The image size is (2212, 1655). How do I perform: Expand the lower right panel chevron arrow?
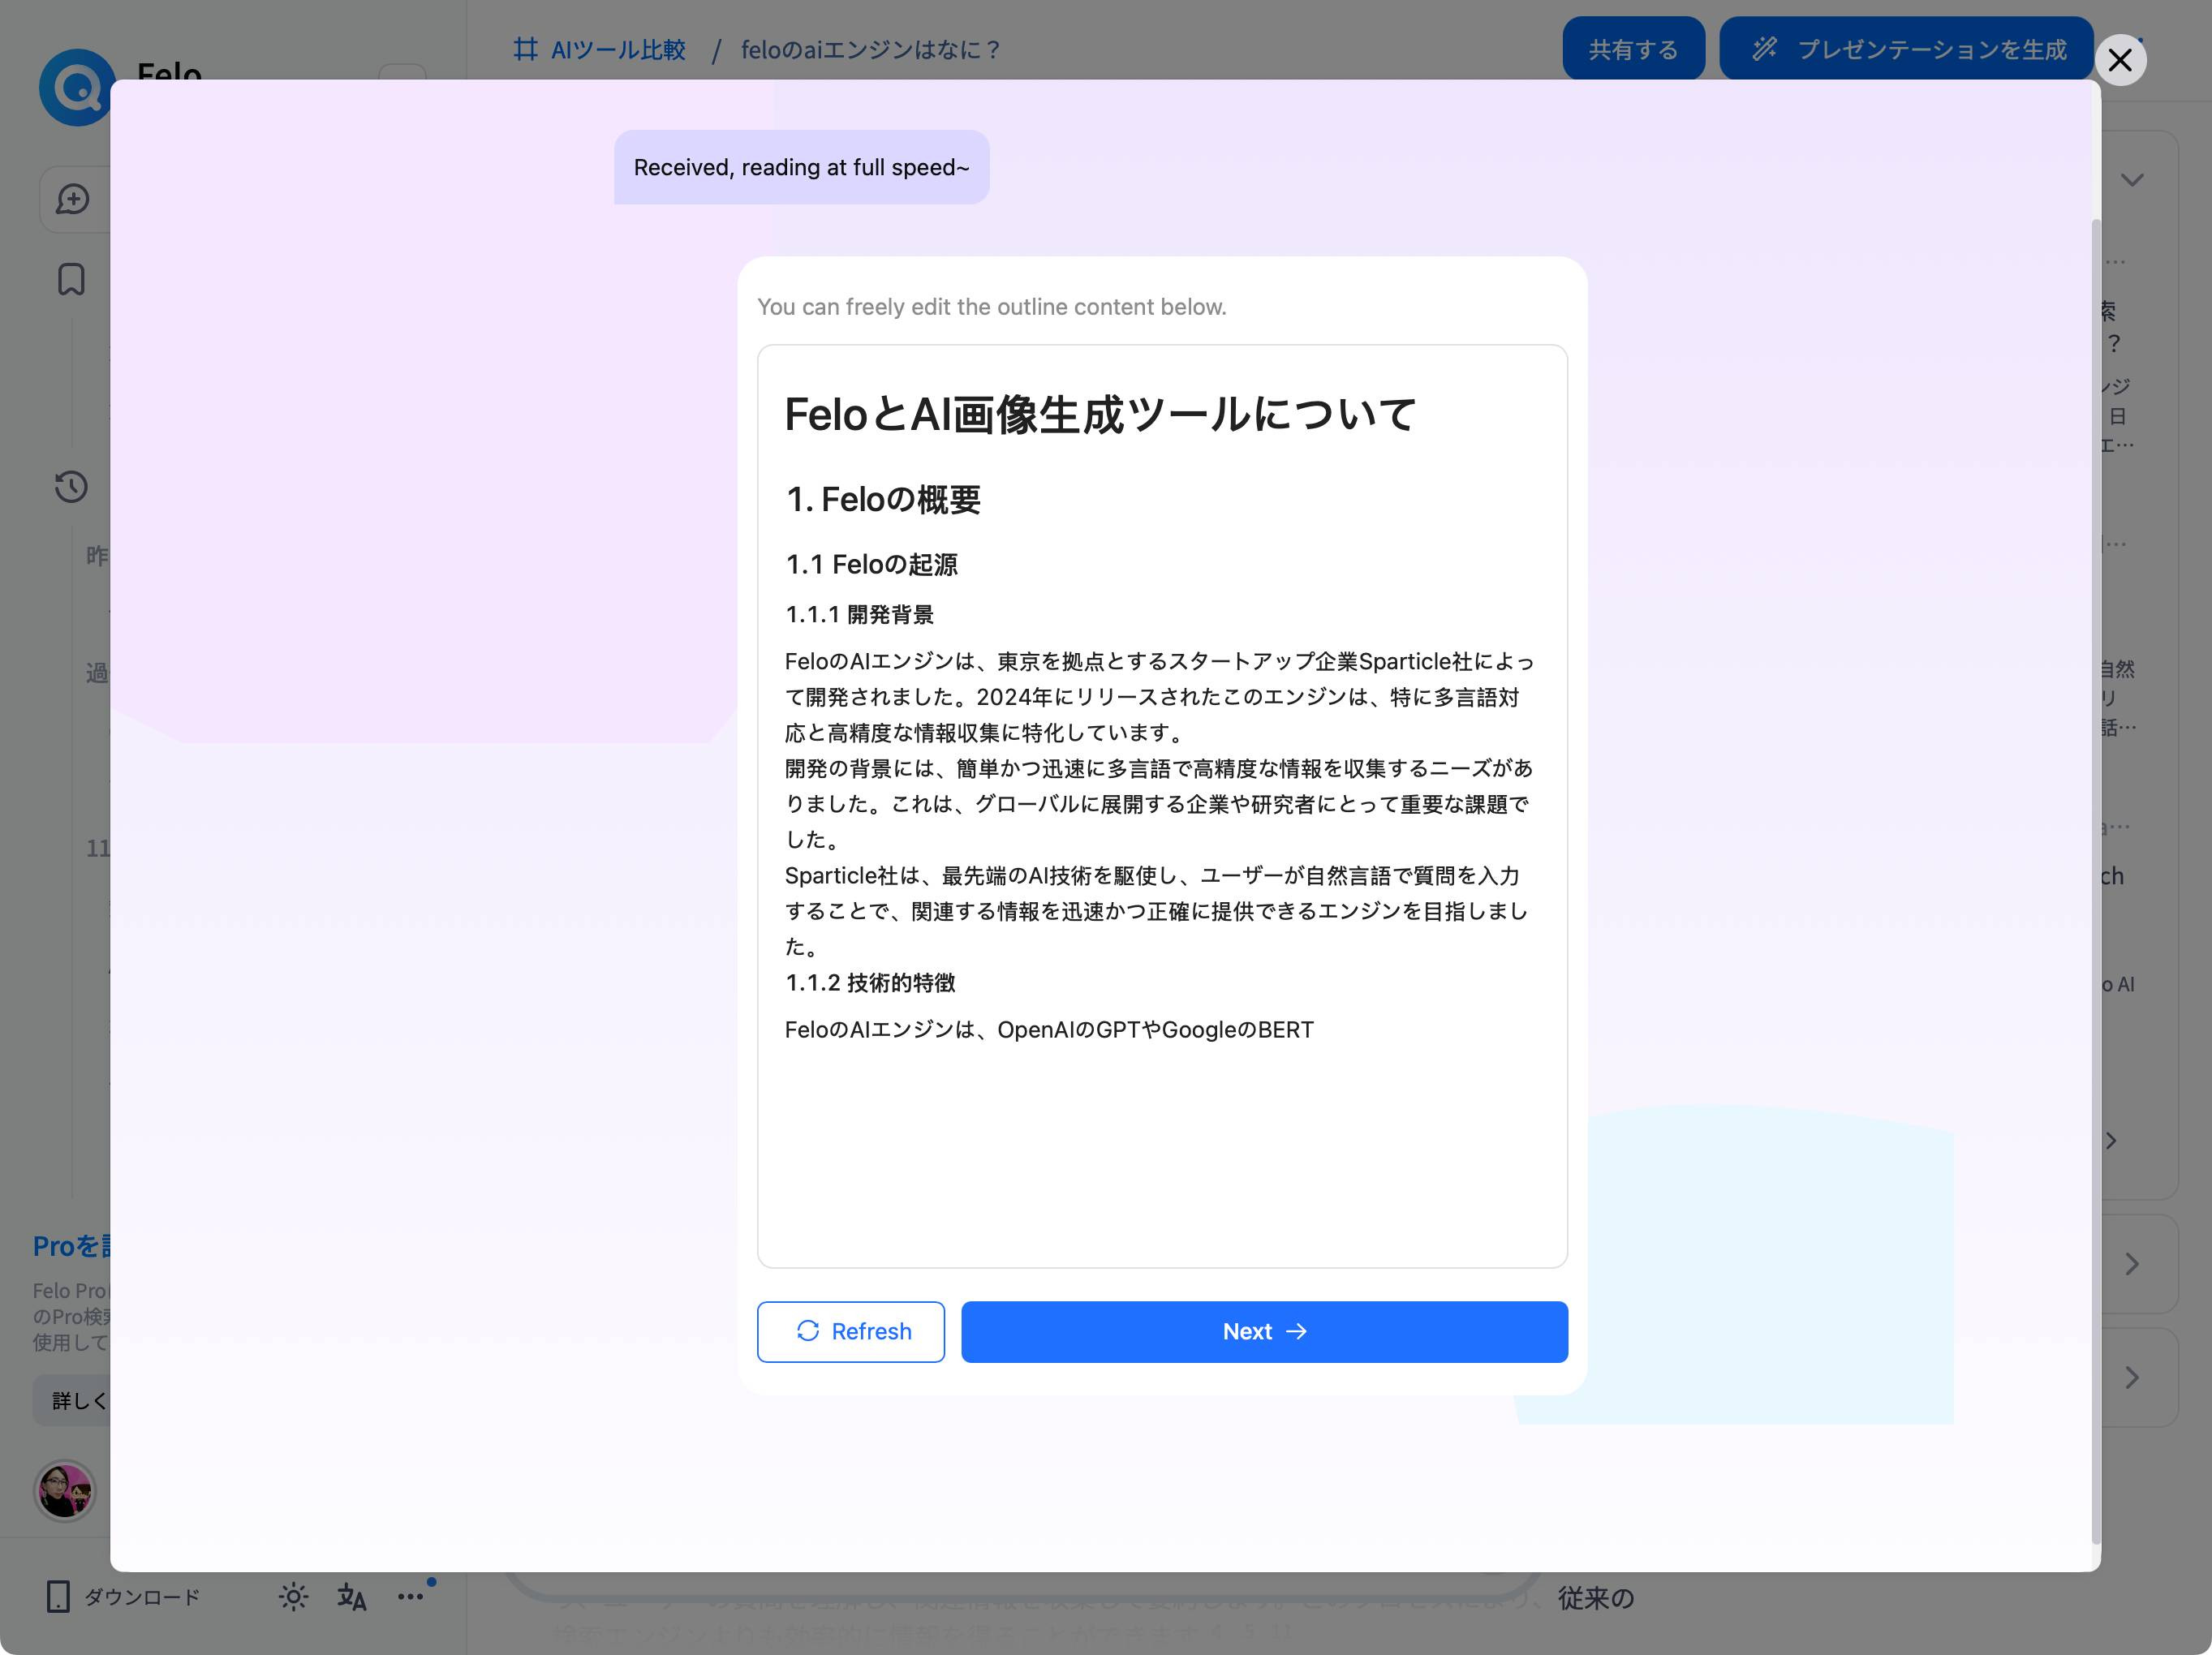pyautogui.click(x=2132, y=1264)
